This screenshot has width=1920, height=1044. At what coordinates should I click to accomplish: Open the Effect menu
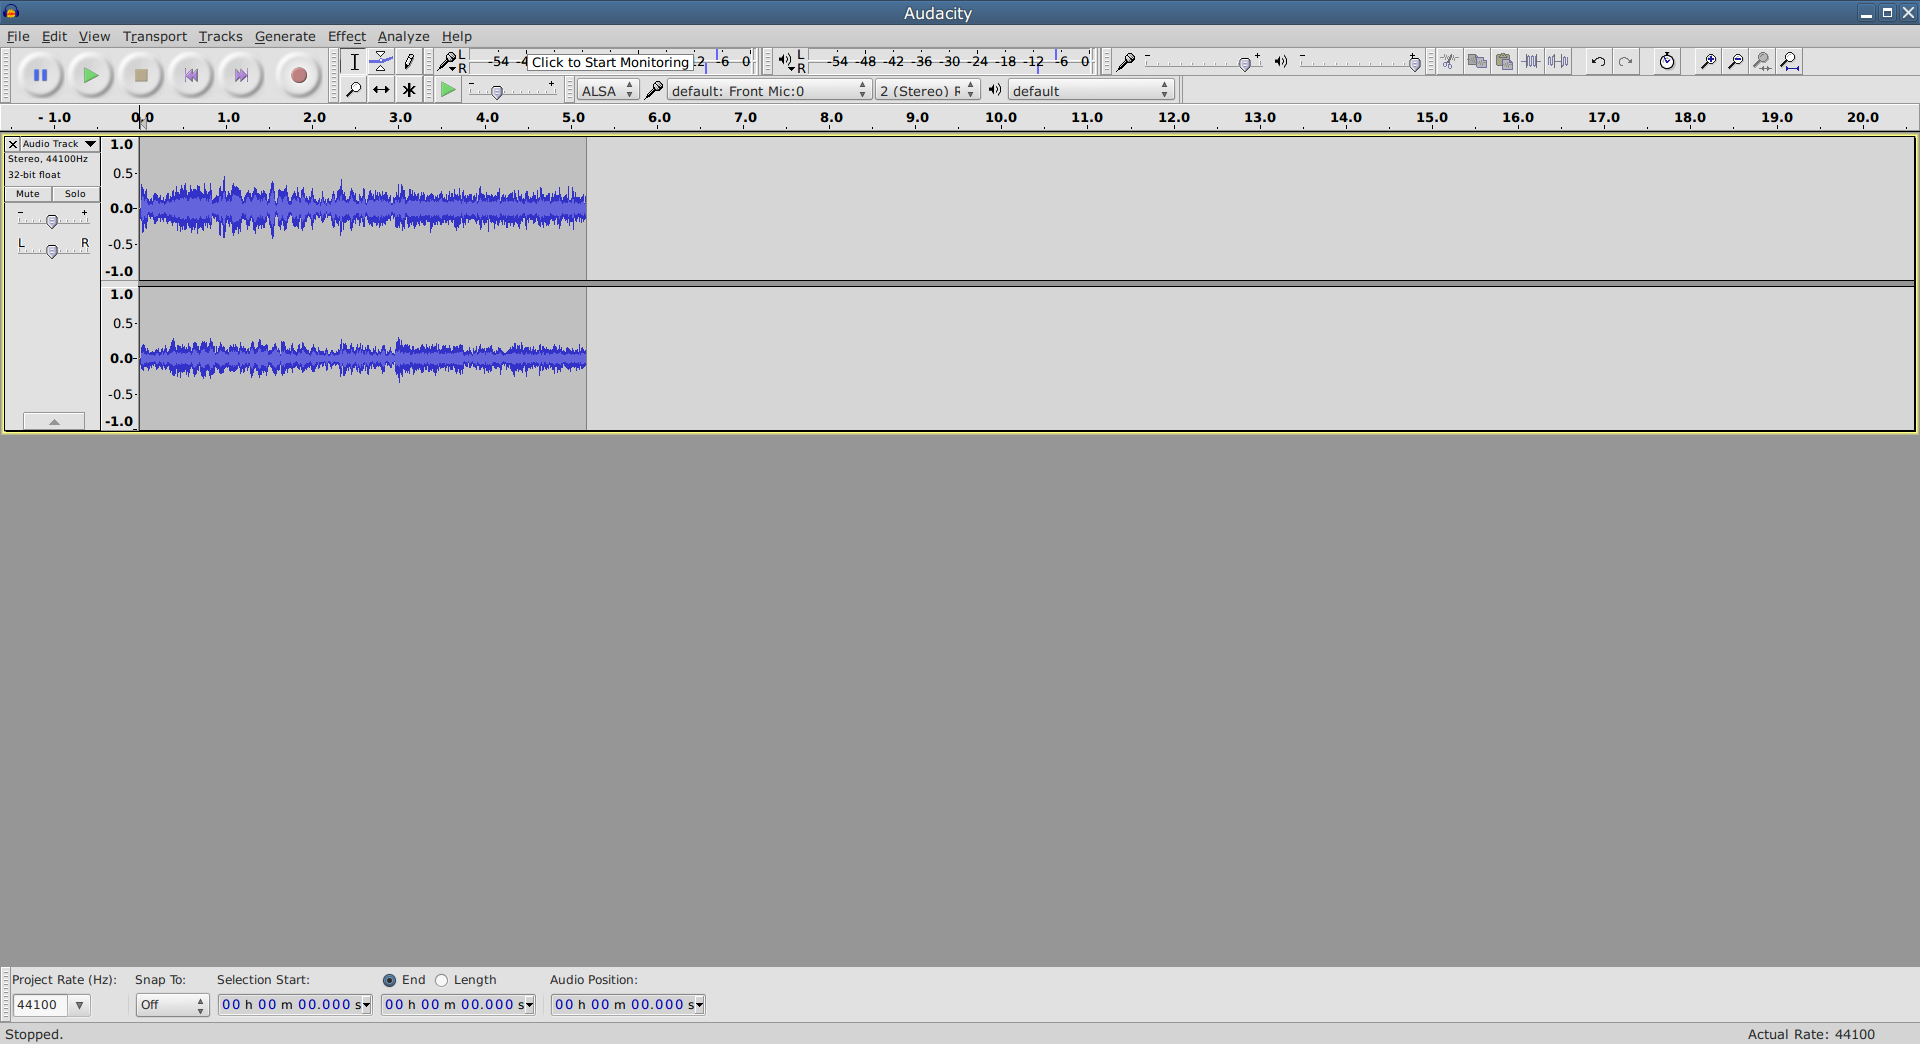pyautogui.click(x=347, y=36)
